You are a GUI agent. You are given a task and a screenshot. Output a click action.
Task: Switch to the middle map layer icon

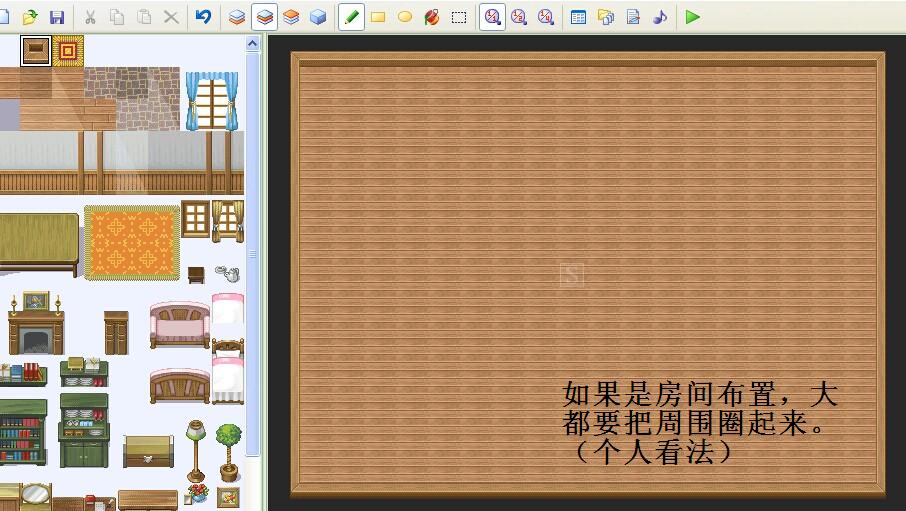tap(264, 17)
